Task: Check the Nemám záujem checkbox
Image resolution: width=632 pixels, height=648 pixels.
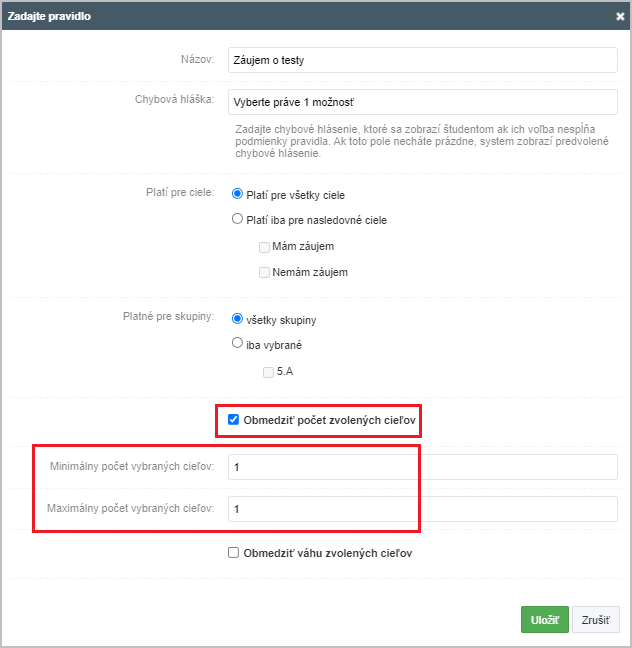Action: 264,273
